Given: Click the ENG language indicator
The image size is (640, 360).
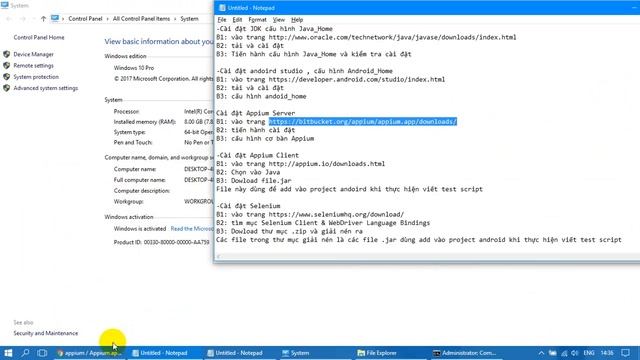Looking at the screenshot, I should (589, 353).
